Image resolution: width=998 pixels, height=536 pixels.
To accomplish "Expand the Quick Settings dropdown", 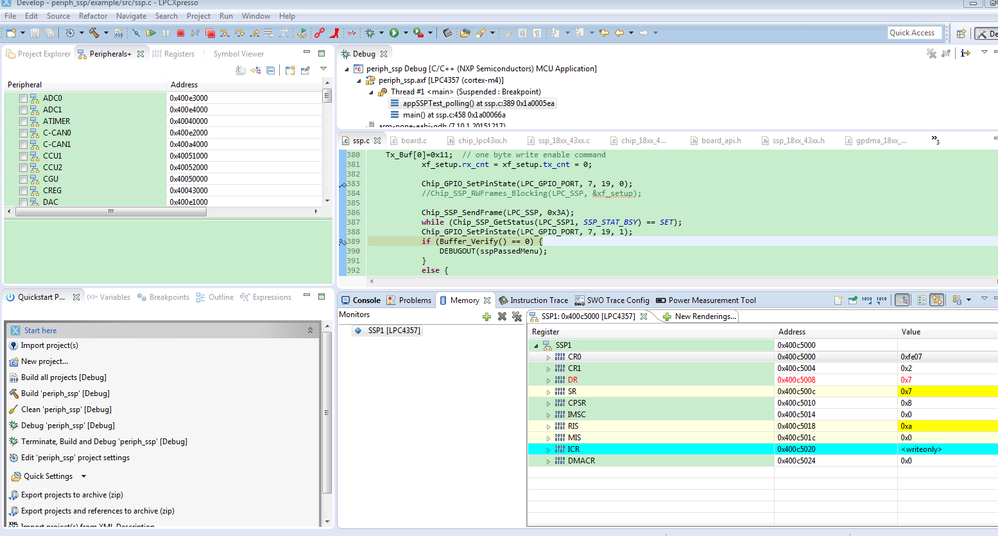I will pos(83,476).
